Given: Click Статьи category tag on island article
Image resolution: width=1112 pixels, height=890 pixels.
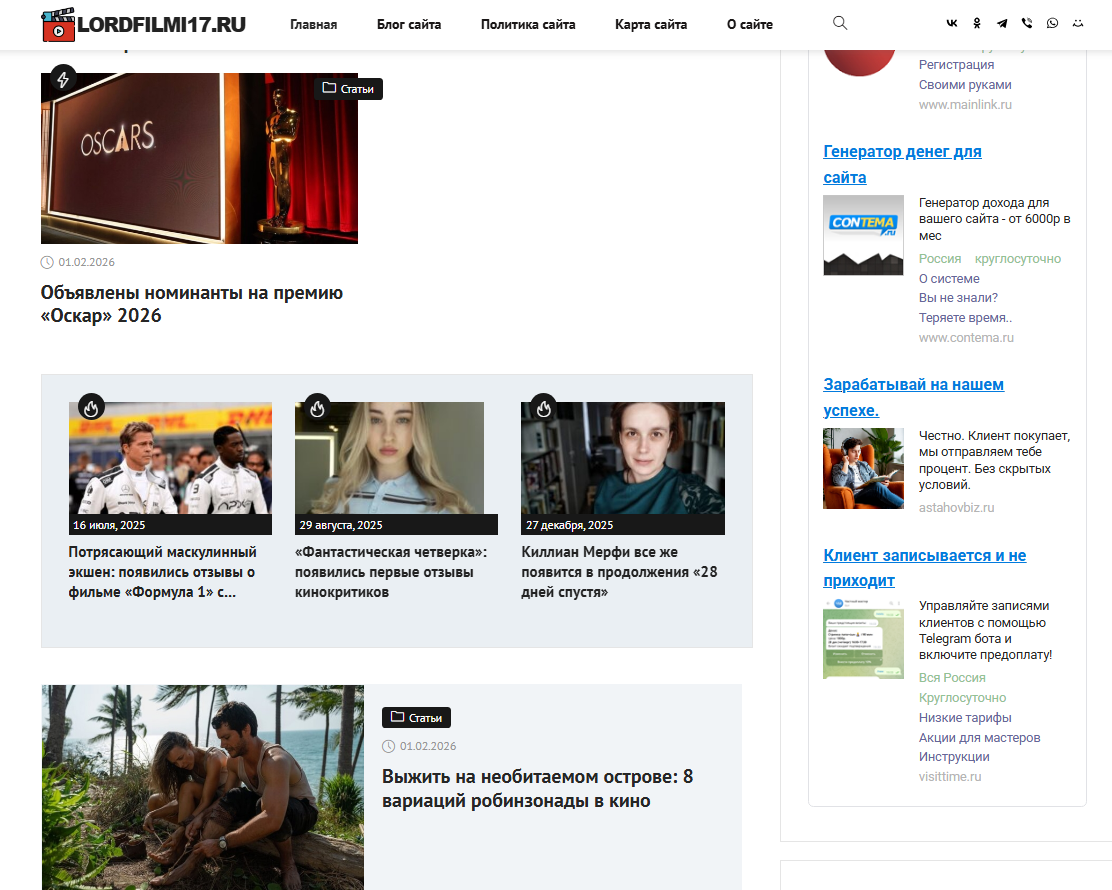Looking at the screenshot, I should point(416,718).
